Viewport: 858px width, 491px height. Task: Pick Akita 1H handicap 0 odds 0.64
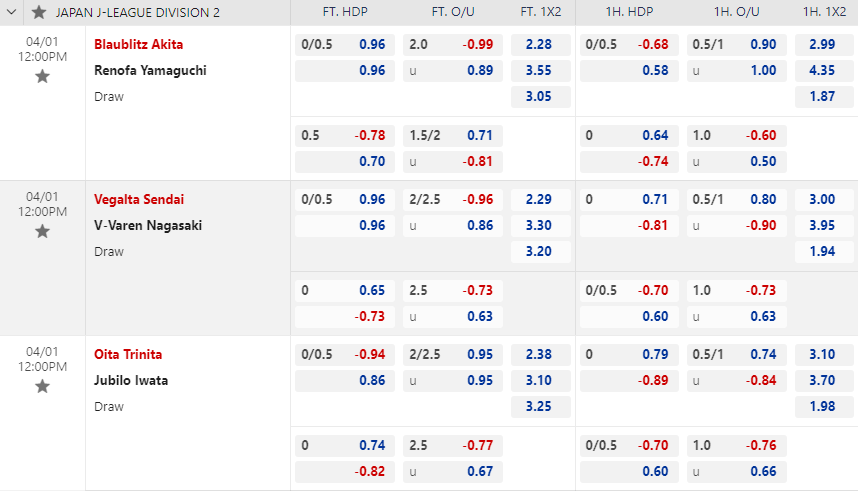(x=629, y=135)
